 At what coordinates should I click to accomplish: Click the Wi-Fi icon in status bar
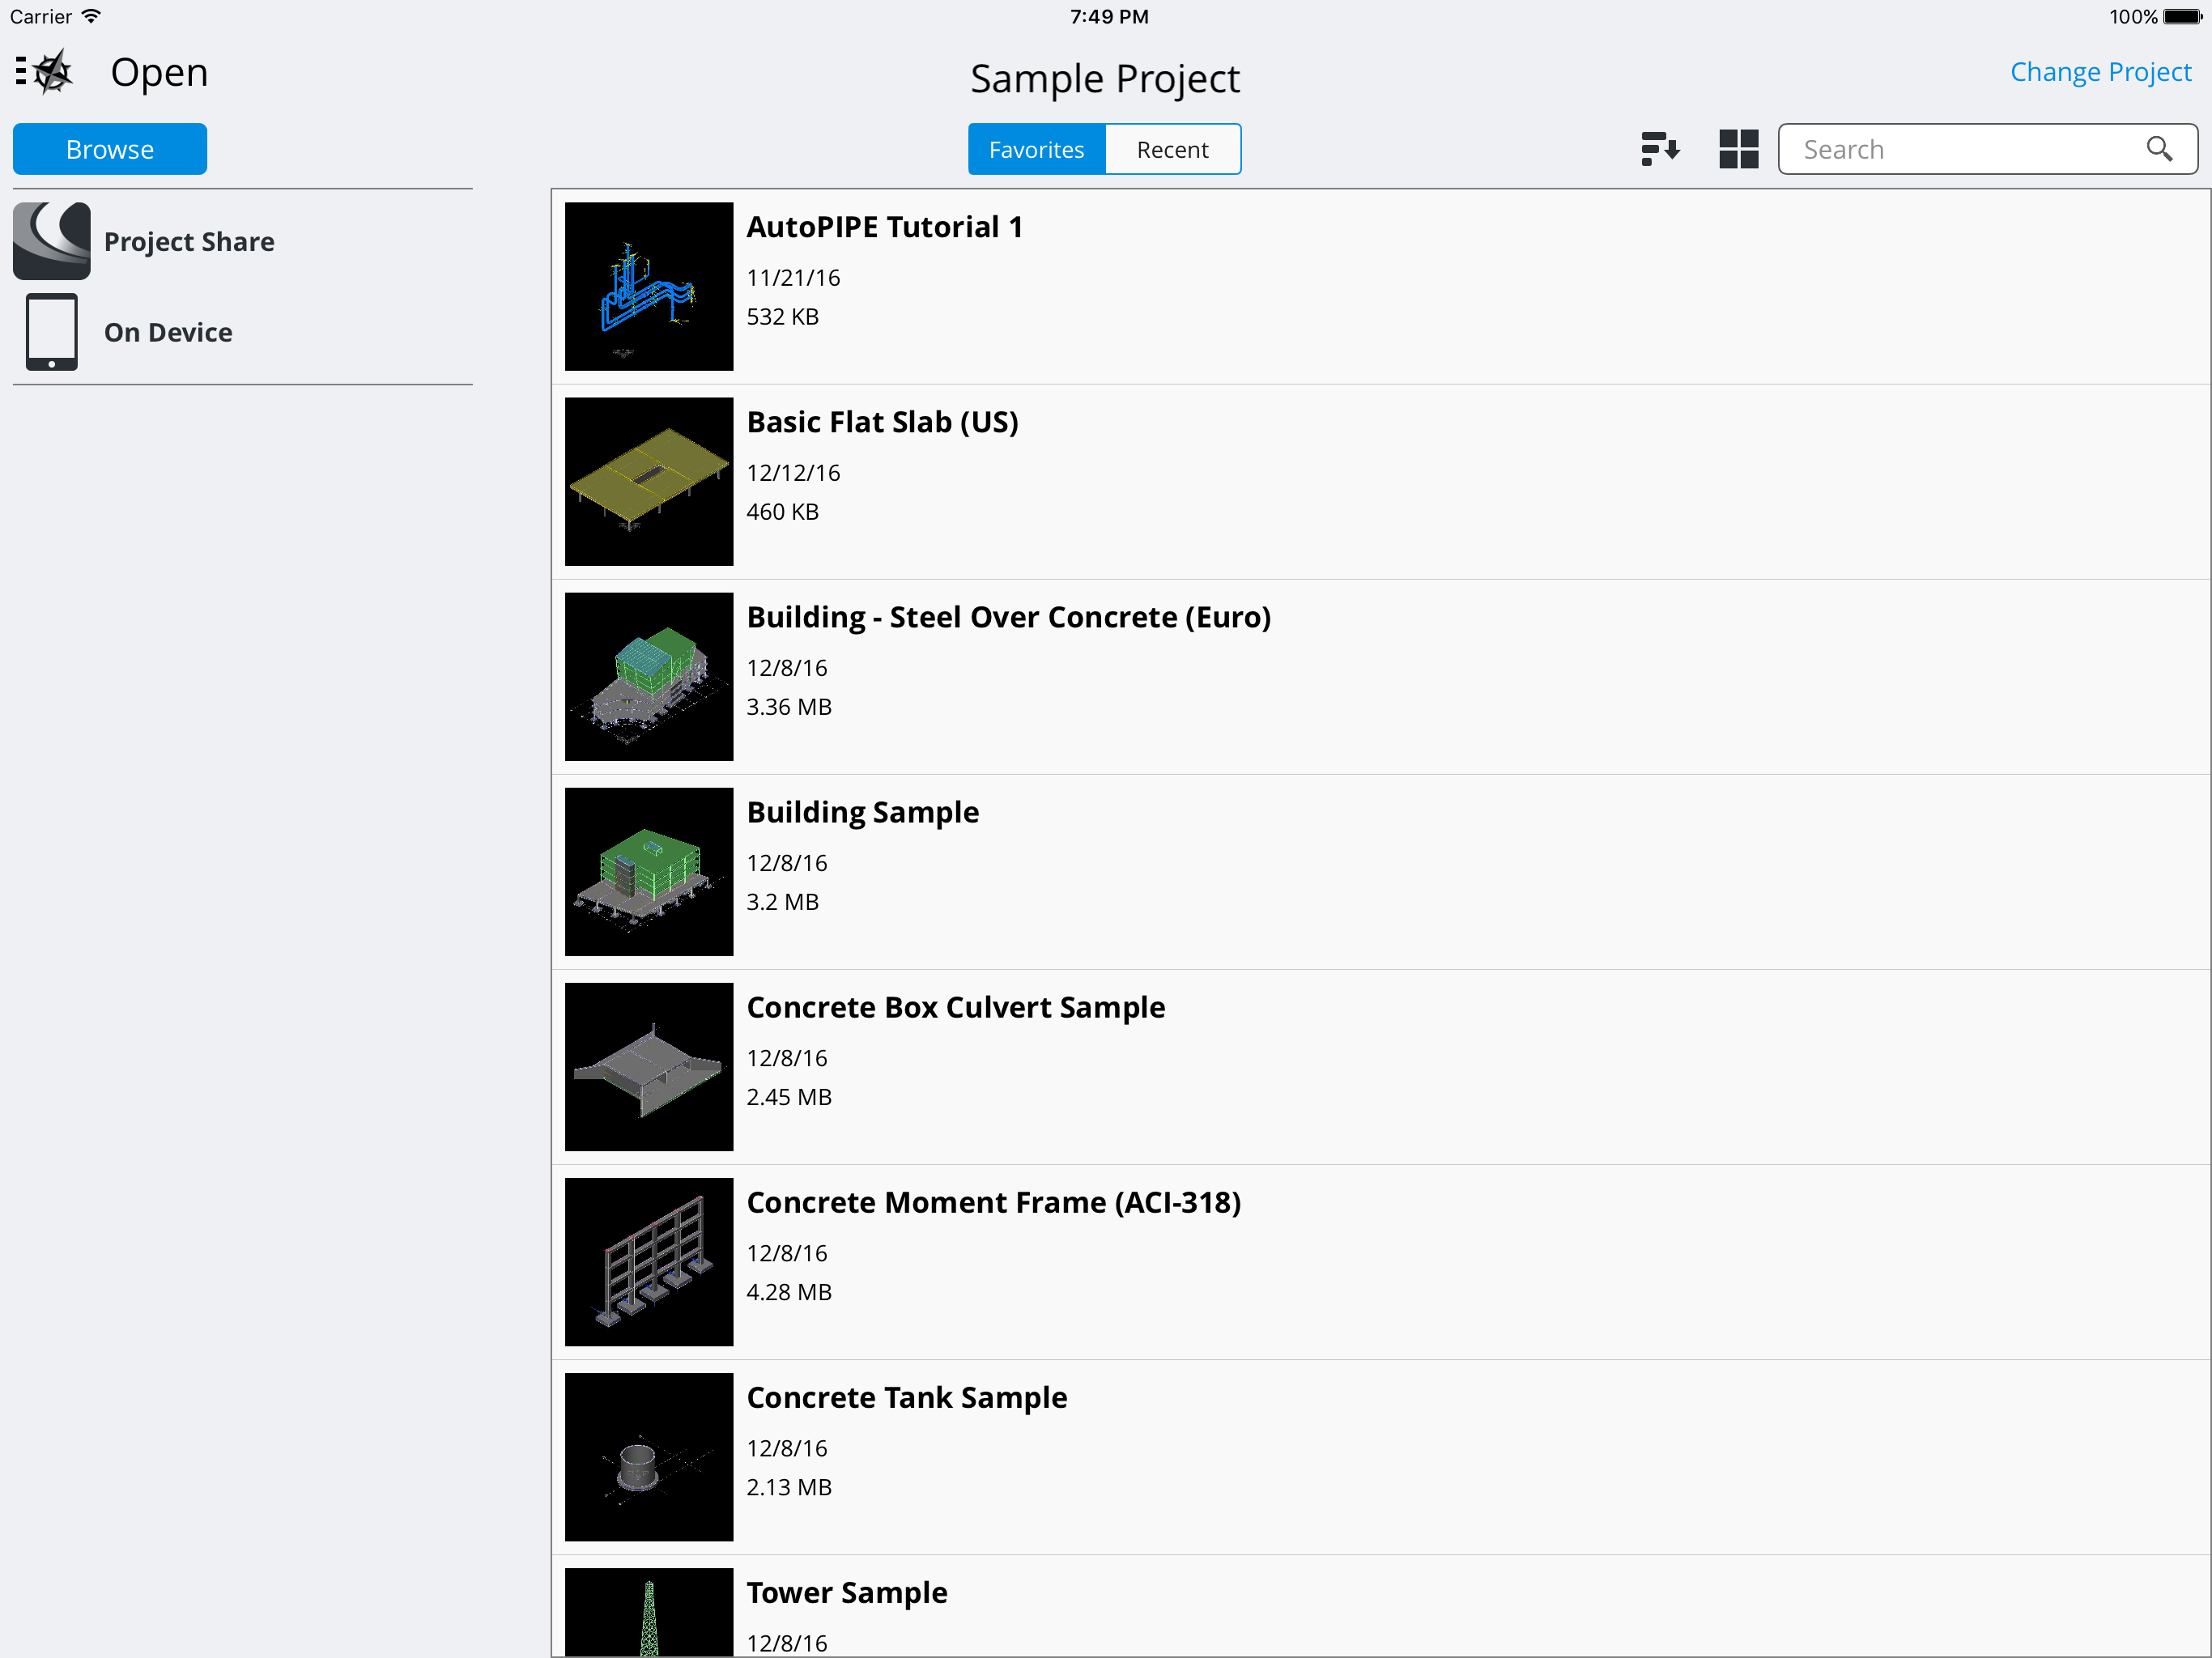click(91, 17)
